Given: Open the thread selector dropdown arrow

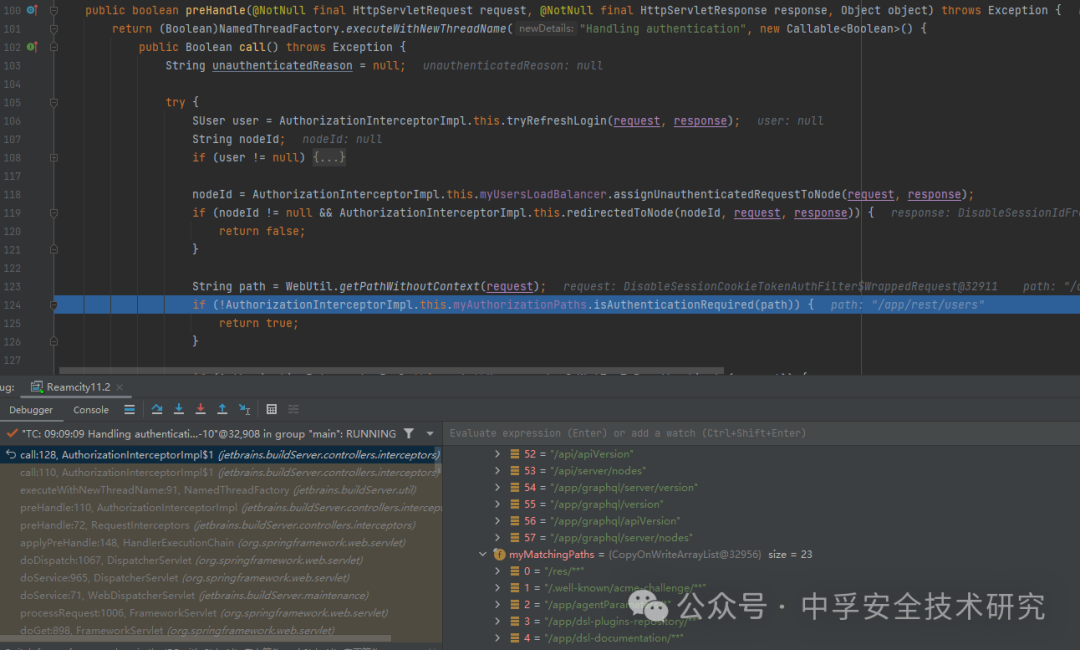Looking at the screenshot, I should tap(430, 434).
